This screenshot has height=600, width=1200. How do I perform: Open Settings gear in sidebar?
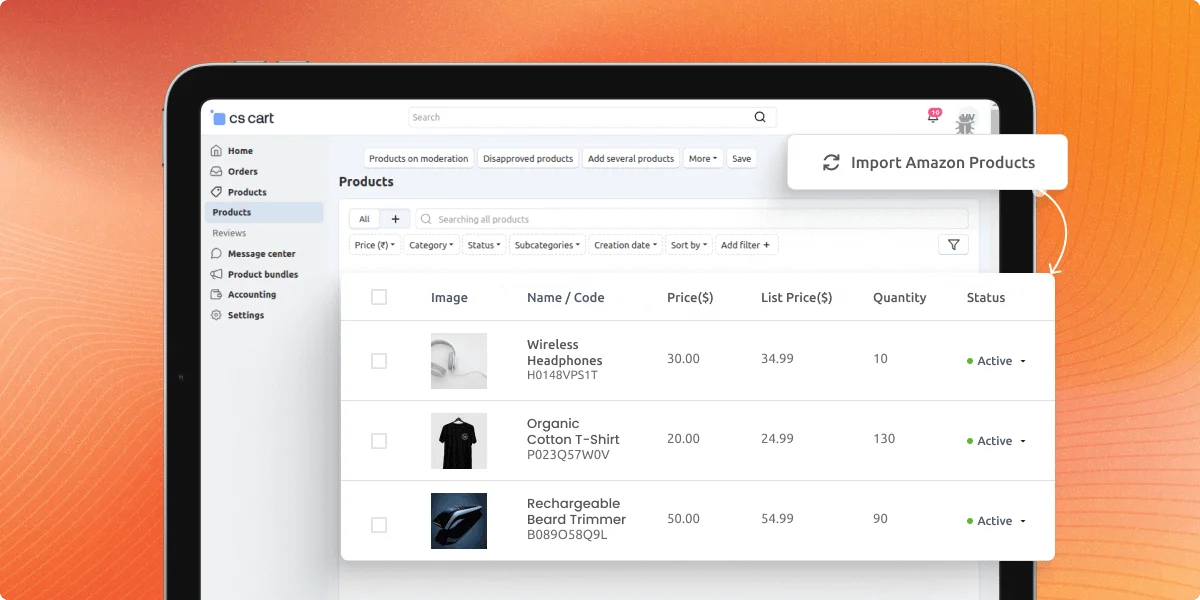pyautogui.click(x=244, y=315)
